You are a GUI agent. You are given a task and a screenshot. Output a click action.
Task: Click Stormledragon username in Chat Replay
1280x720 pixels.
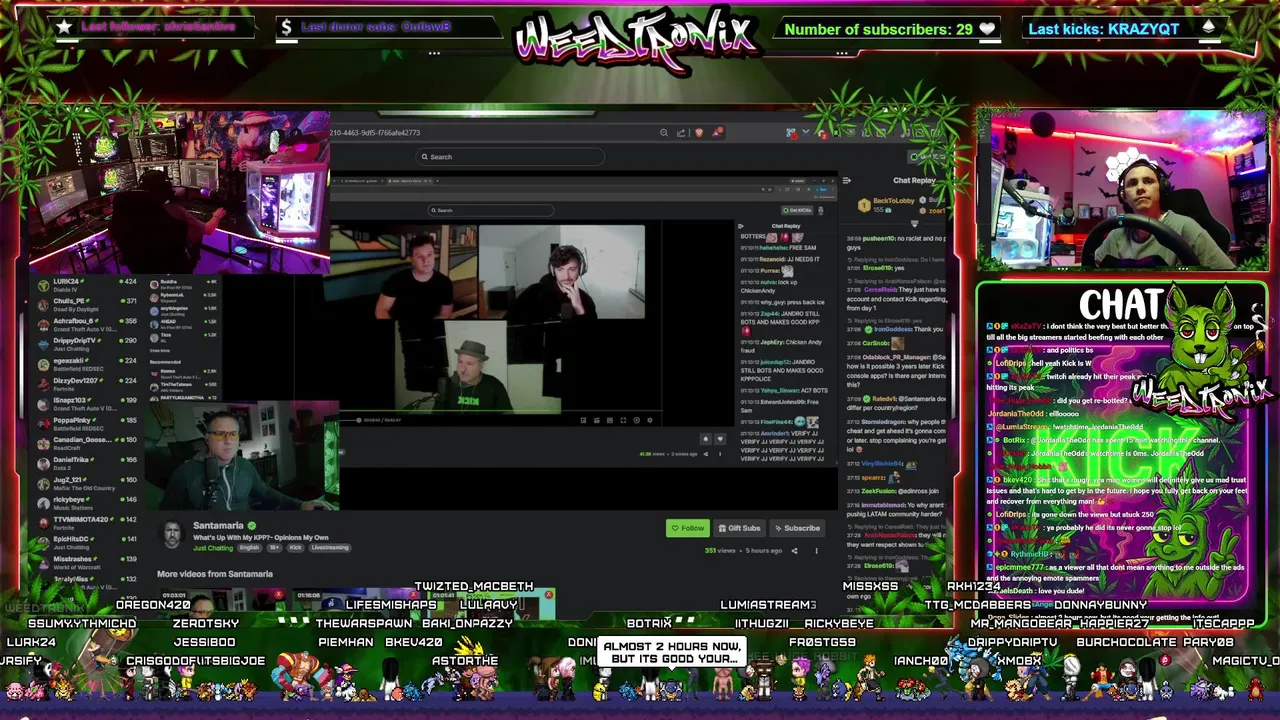pos(884,421)
